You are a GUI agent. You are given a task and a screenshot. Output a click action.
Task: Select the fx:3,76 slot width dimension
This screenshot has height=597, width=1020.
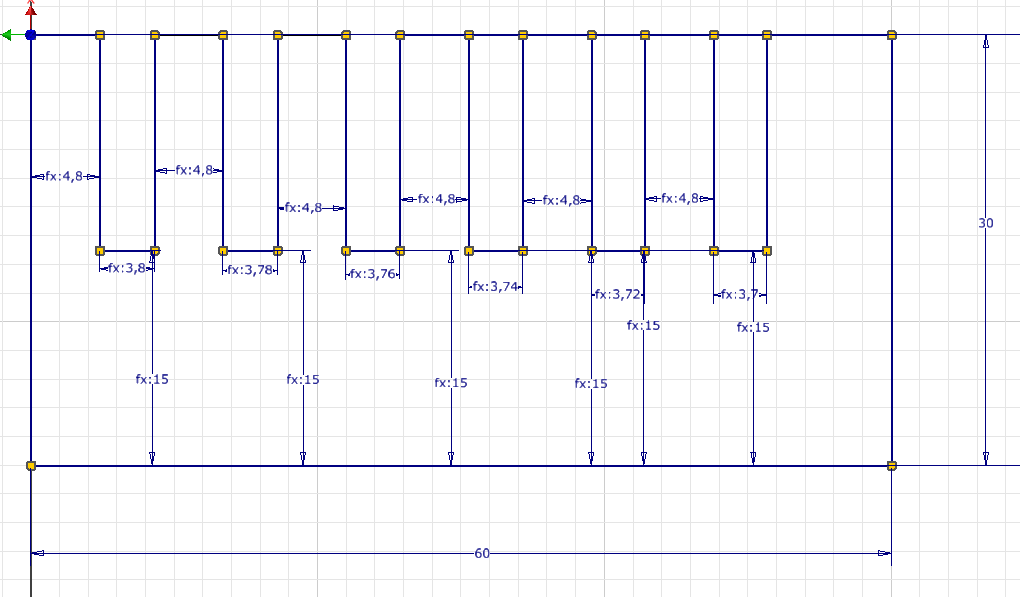pos(373,274)
